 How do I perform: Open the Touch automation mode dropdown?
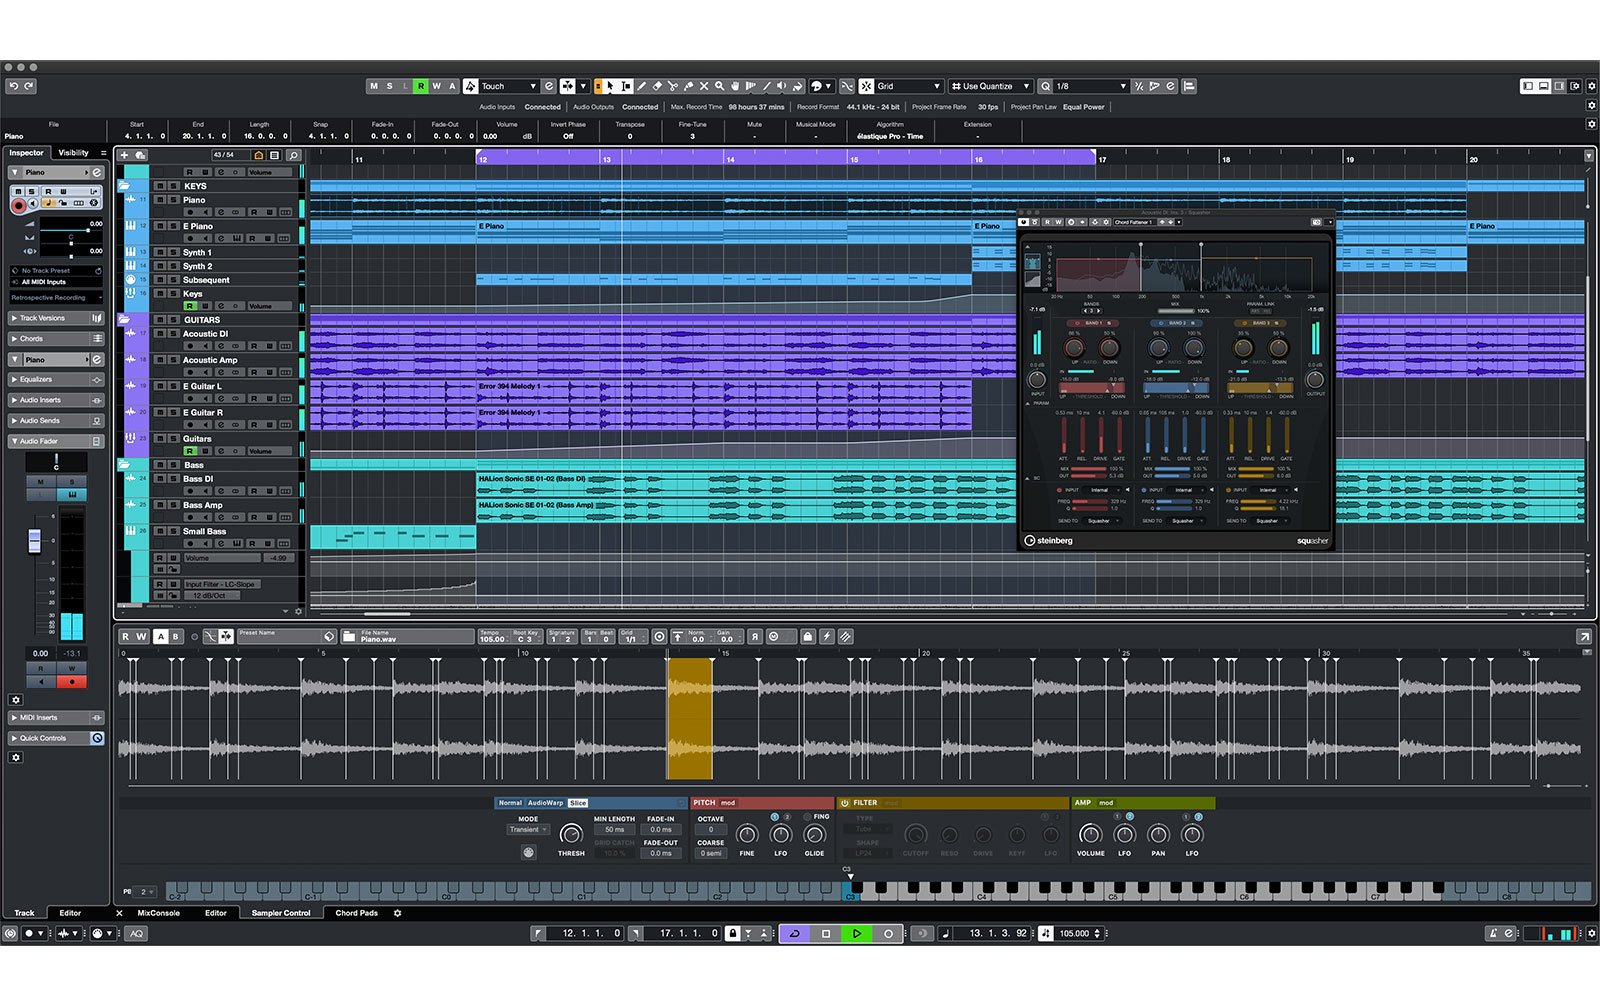[x=509, y=86]
